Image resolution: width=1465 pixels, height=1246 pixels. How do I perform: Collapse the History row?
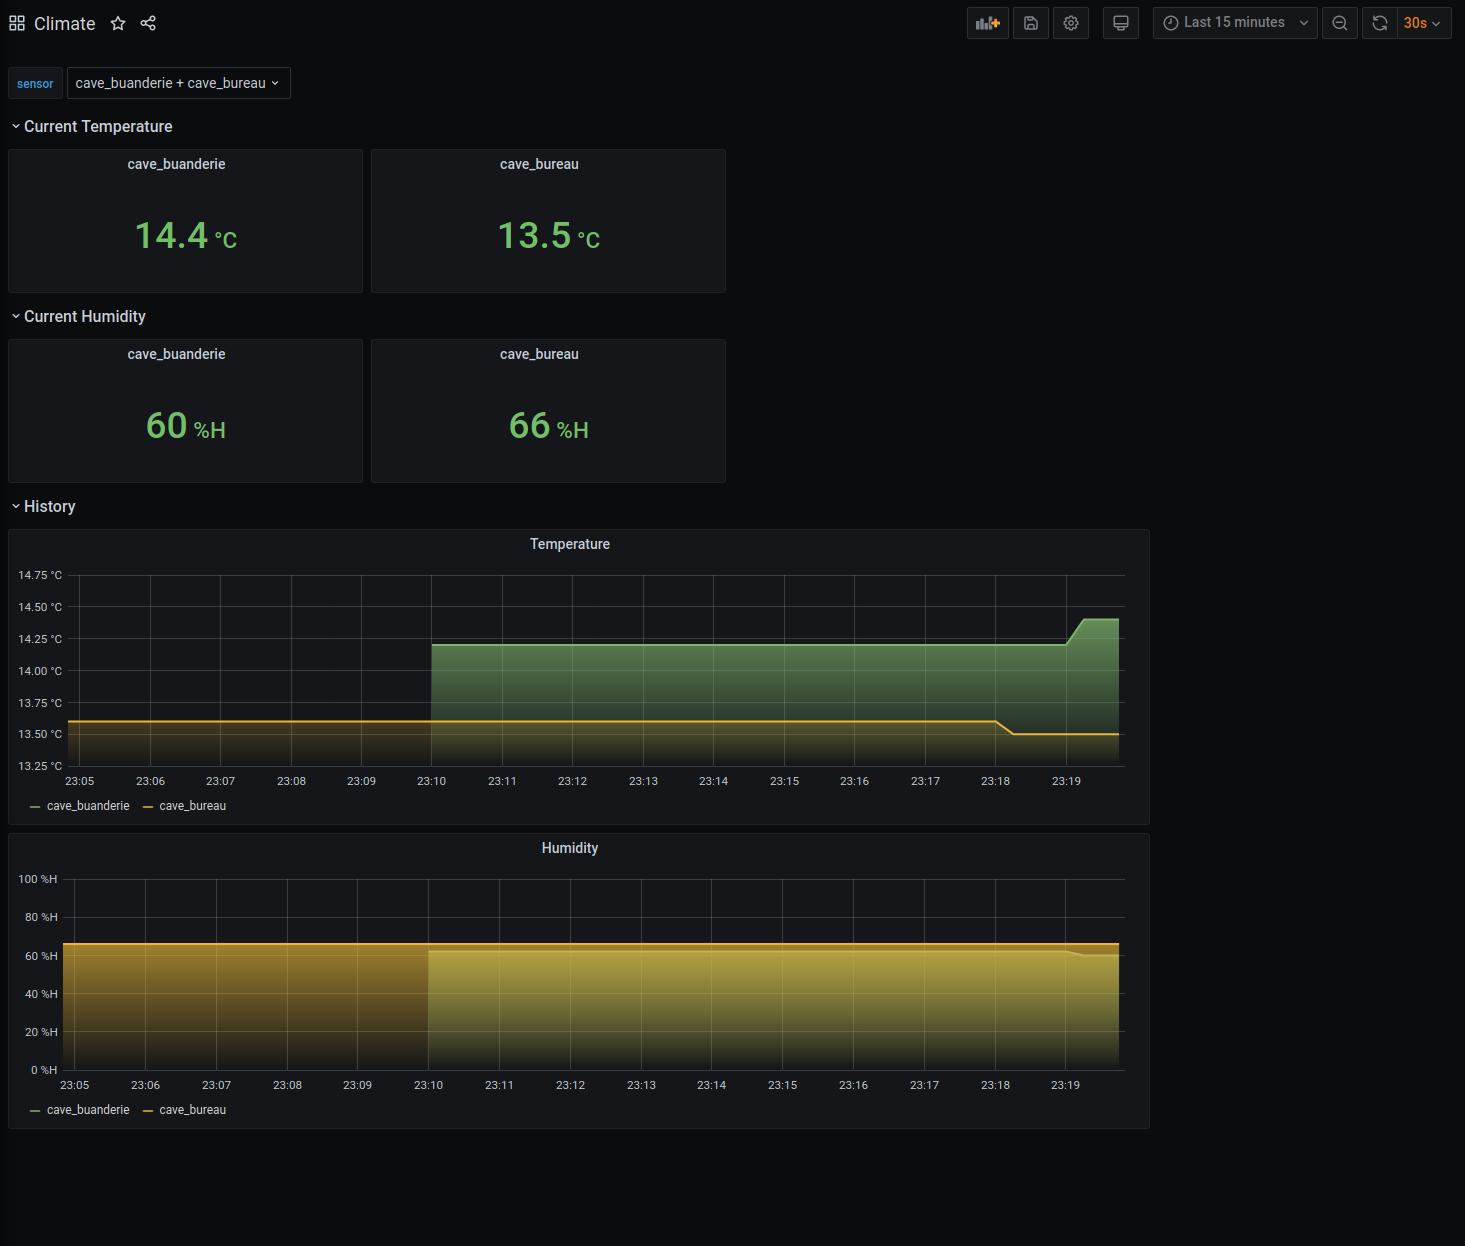click(x=49, y=506)
